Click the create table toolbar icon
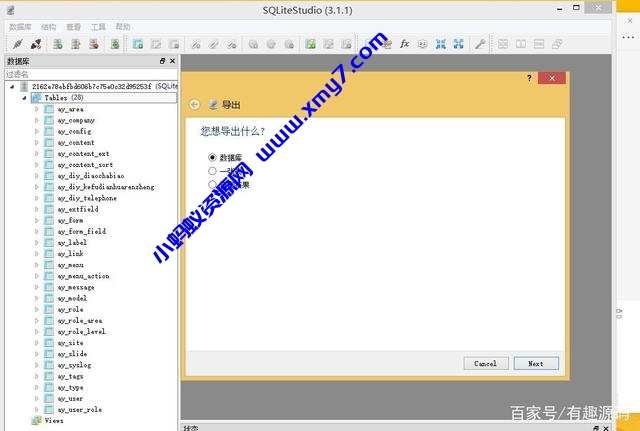Viewport: 640px width, 431px height. [x=138, y=44]
